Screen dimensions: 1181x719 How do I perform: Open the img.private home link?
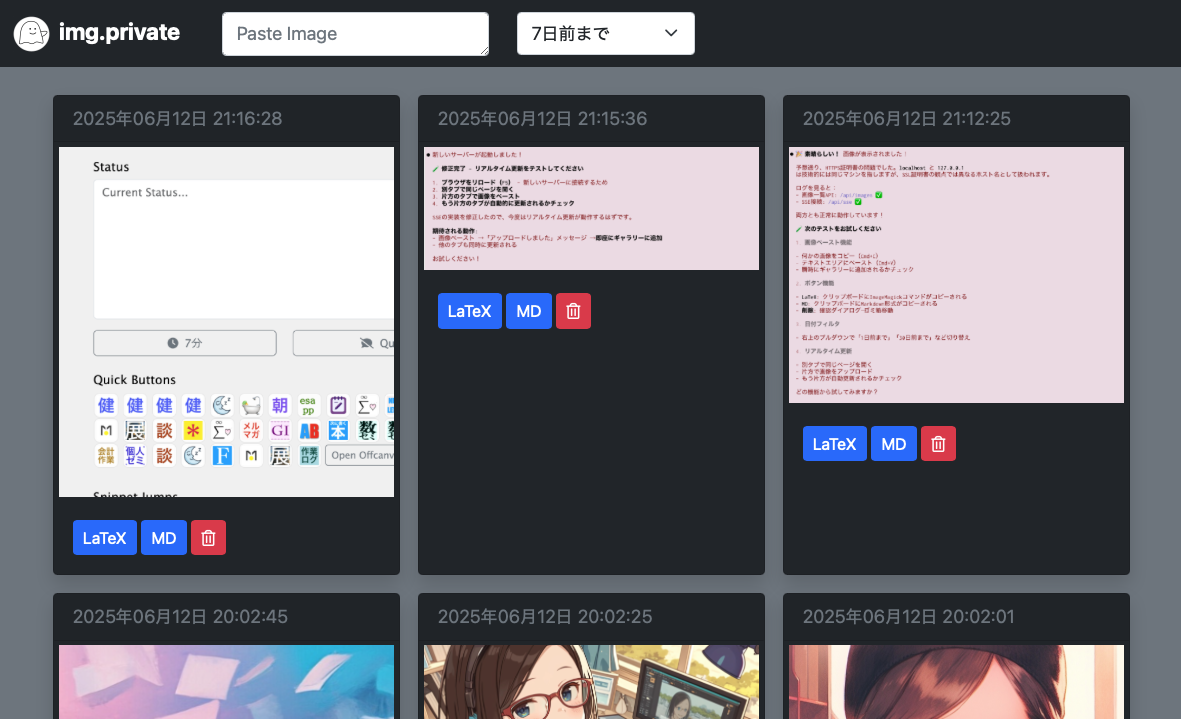click(119, 33)
